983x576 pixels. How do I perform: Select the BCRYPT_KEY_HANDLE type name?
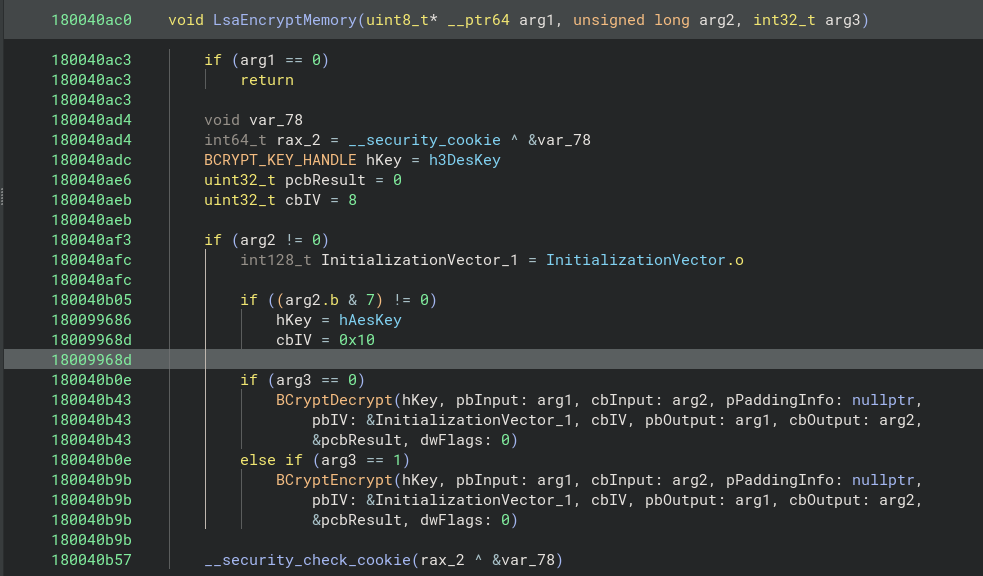pyautogui.click(x=280, y=160)
